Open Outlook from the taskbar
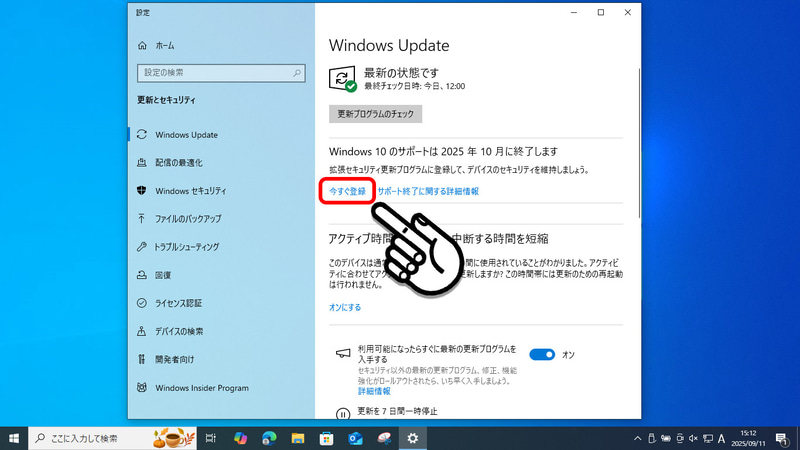The image size is (800, 450). coord(355,438)
